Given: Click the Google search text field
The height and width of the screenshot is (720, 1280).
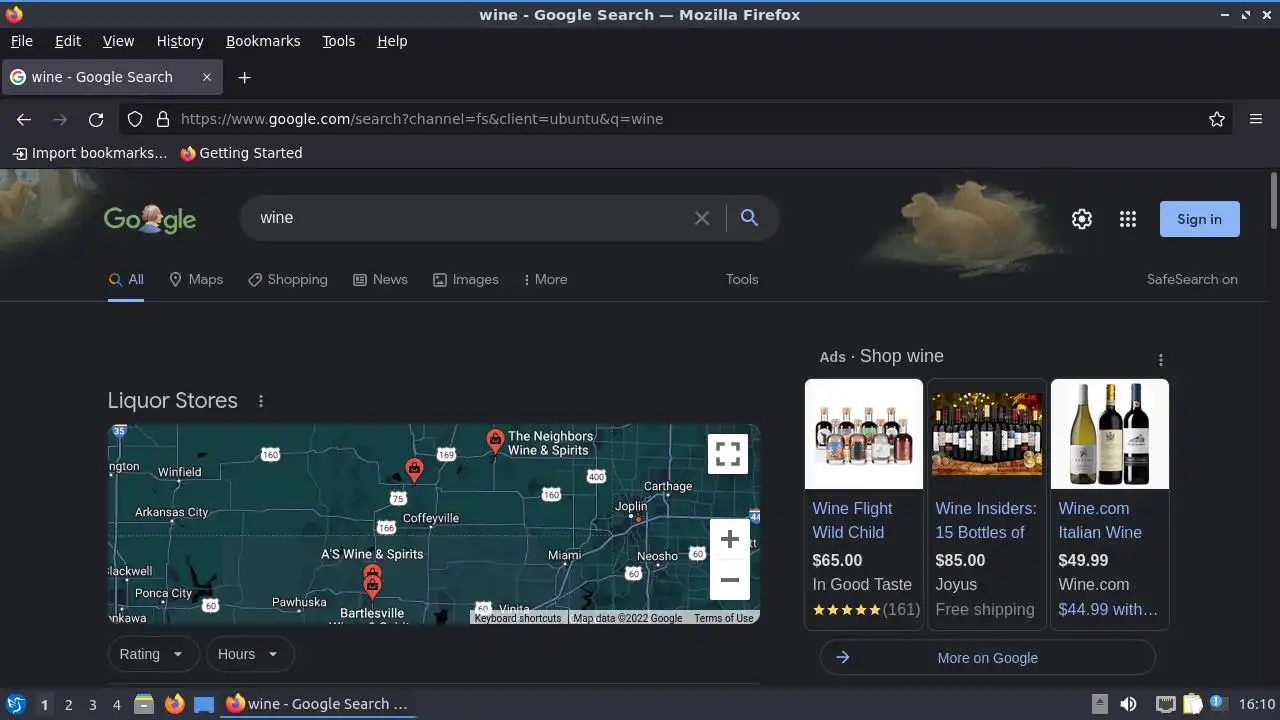Looking at the screenshot, I should click(x=470, y=218).
